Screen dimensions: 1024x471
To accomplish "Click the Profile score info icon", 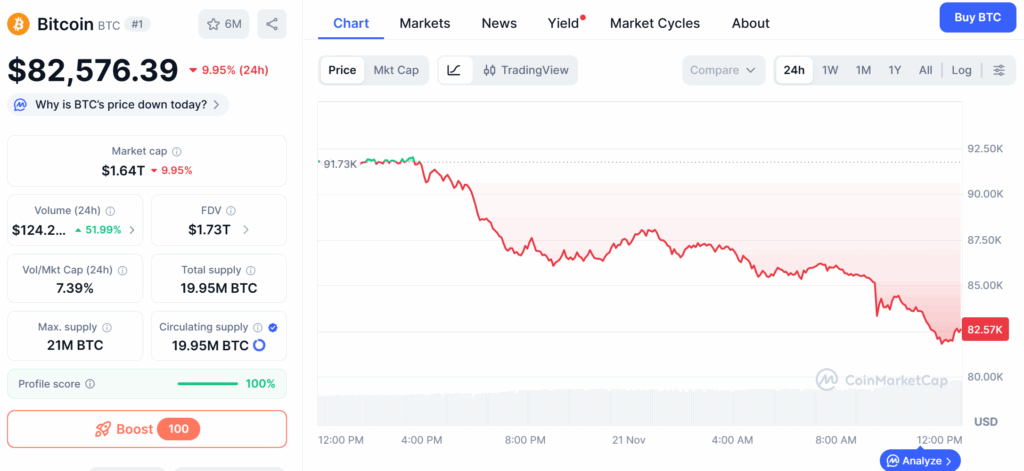I will coord(90,384).
